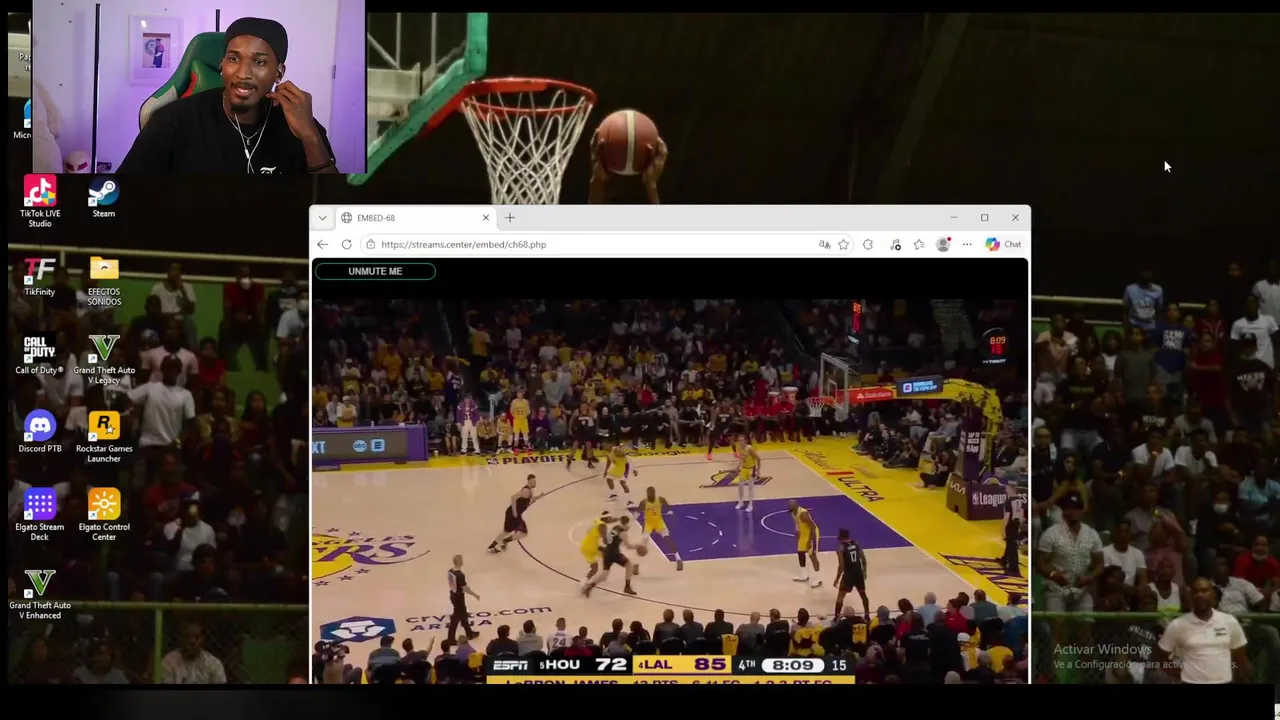Add this page to favorites star
The height and width of the screenshot is (720, 1280).
coord(843,244)
